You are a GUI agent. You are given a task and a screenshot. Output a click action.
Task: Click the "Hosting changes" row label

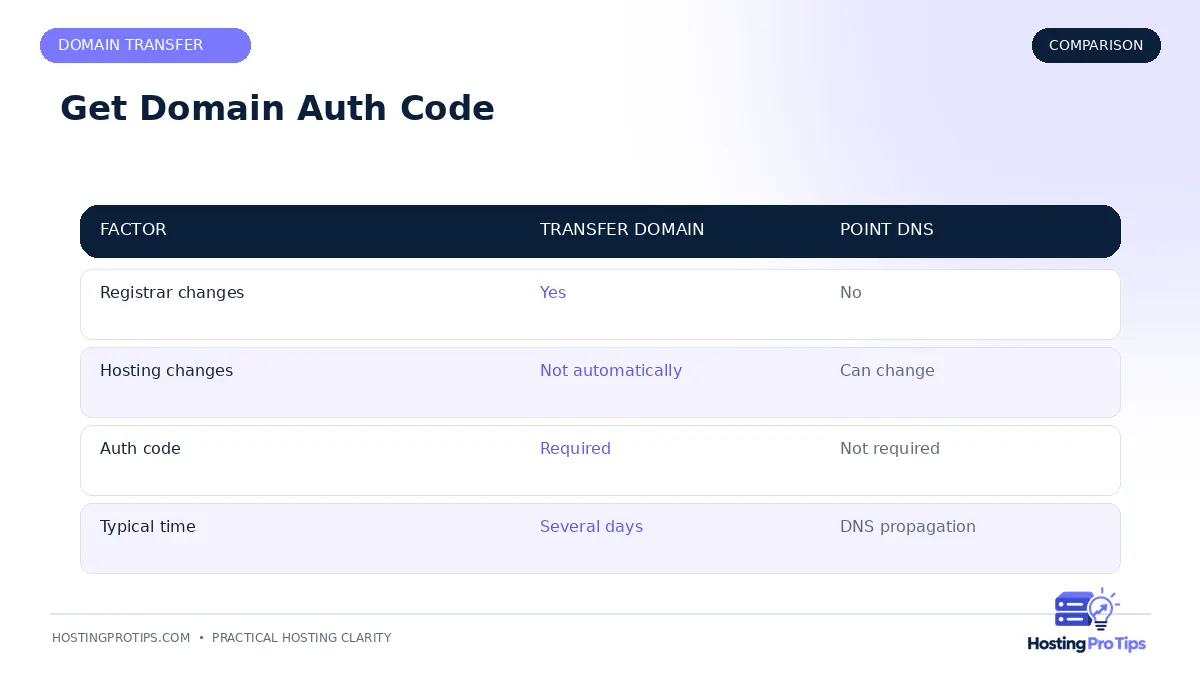166,371
